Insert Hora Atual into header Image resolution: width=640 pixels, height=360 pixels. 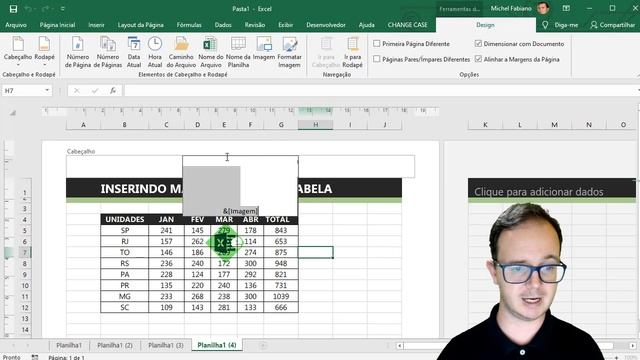pyautogui.click(x=155, y=52)
